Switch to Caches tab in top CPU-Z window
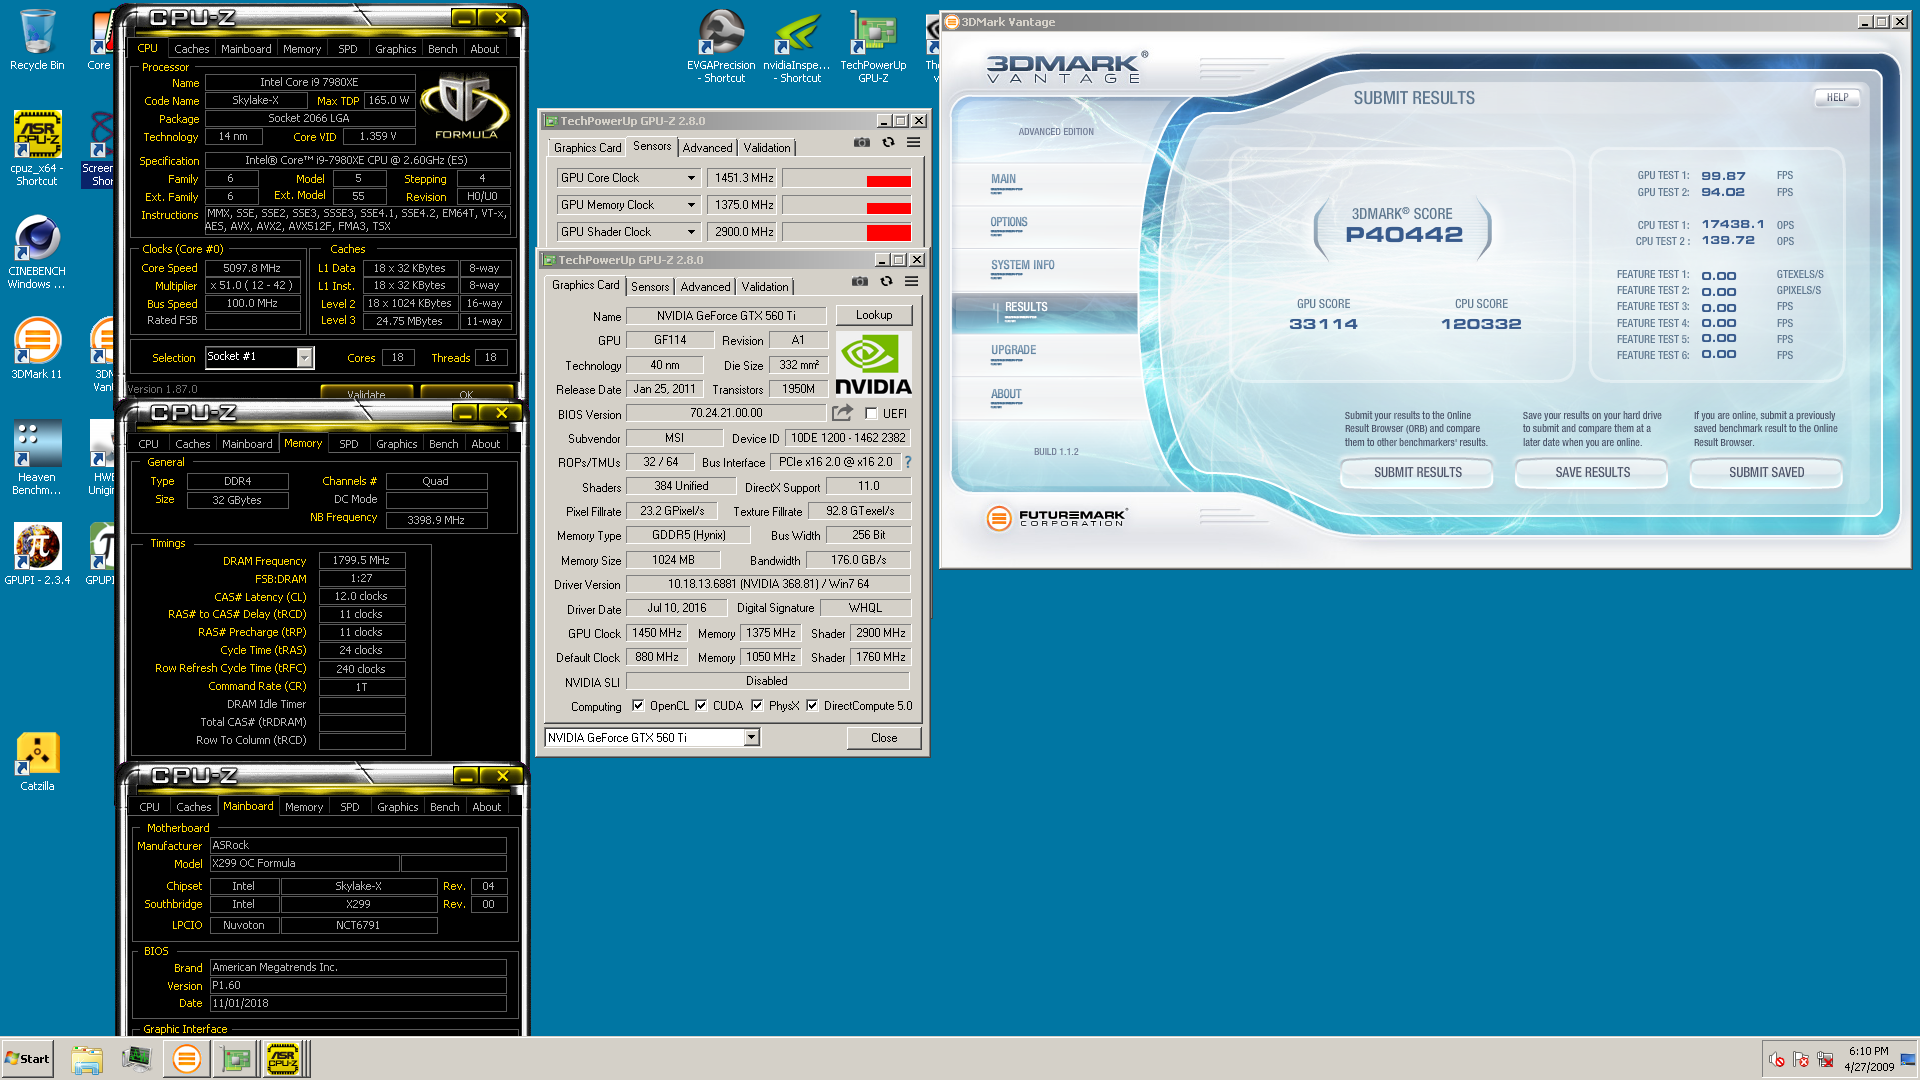This screenshot has width=1920, height=1080. click(191, 49)
